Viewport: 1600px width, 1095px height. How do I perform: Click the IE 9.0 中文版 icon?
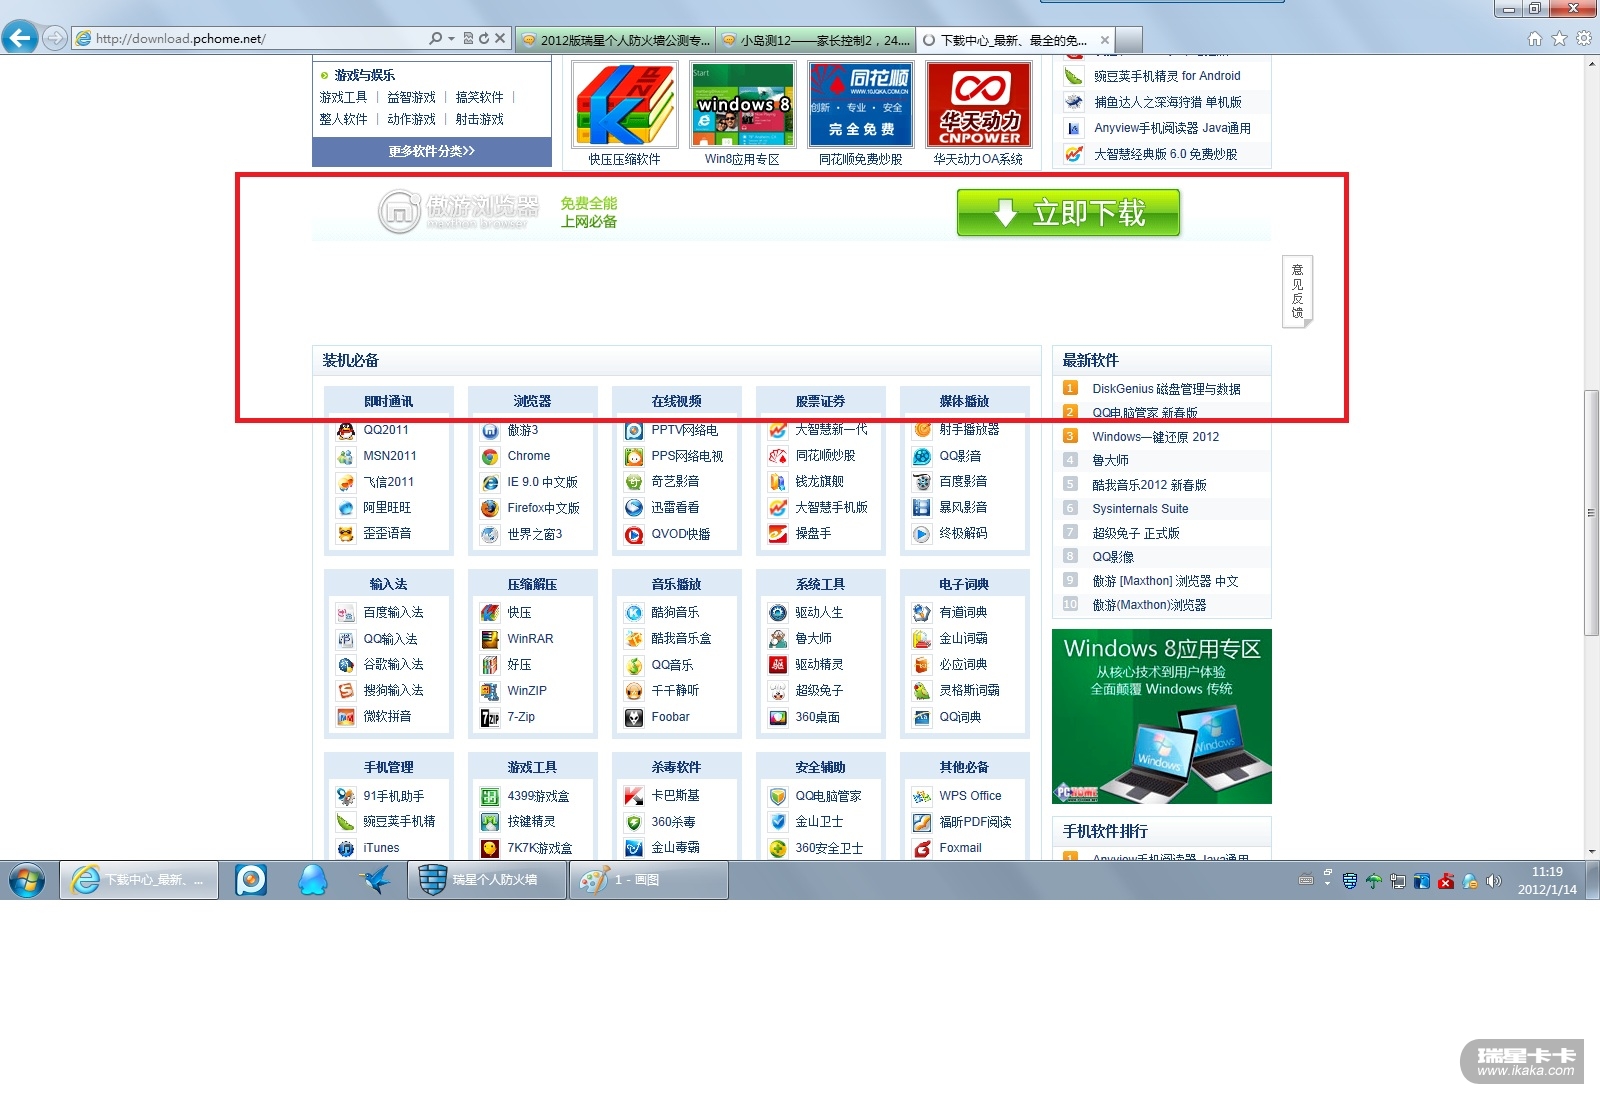pos(490,482)
